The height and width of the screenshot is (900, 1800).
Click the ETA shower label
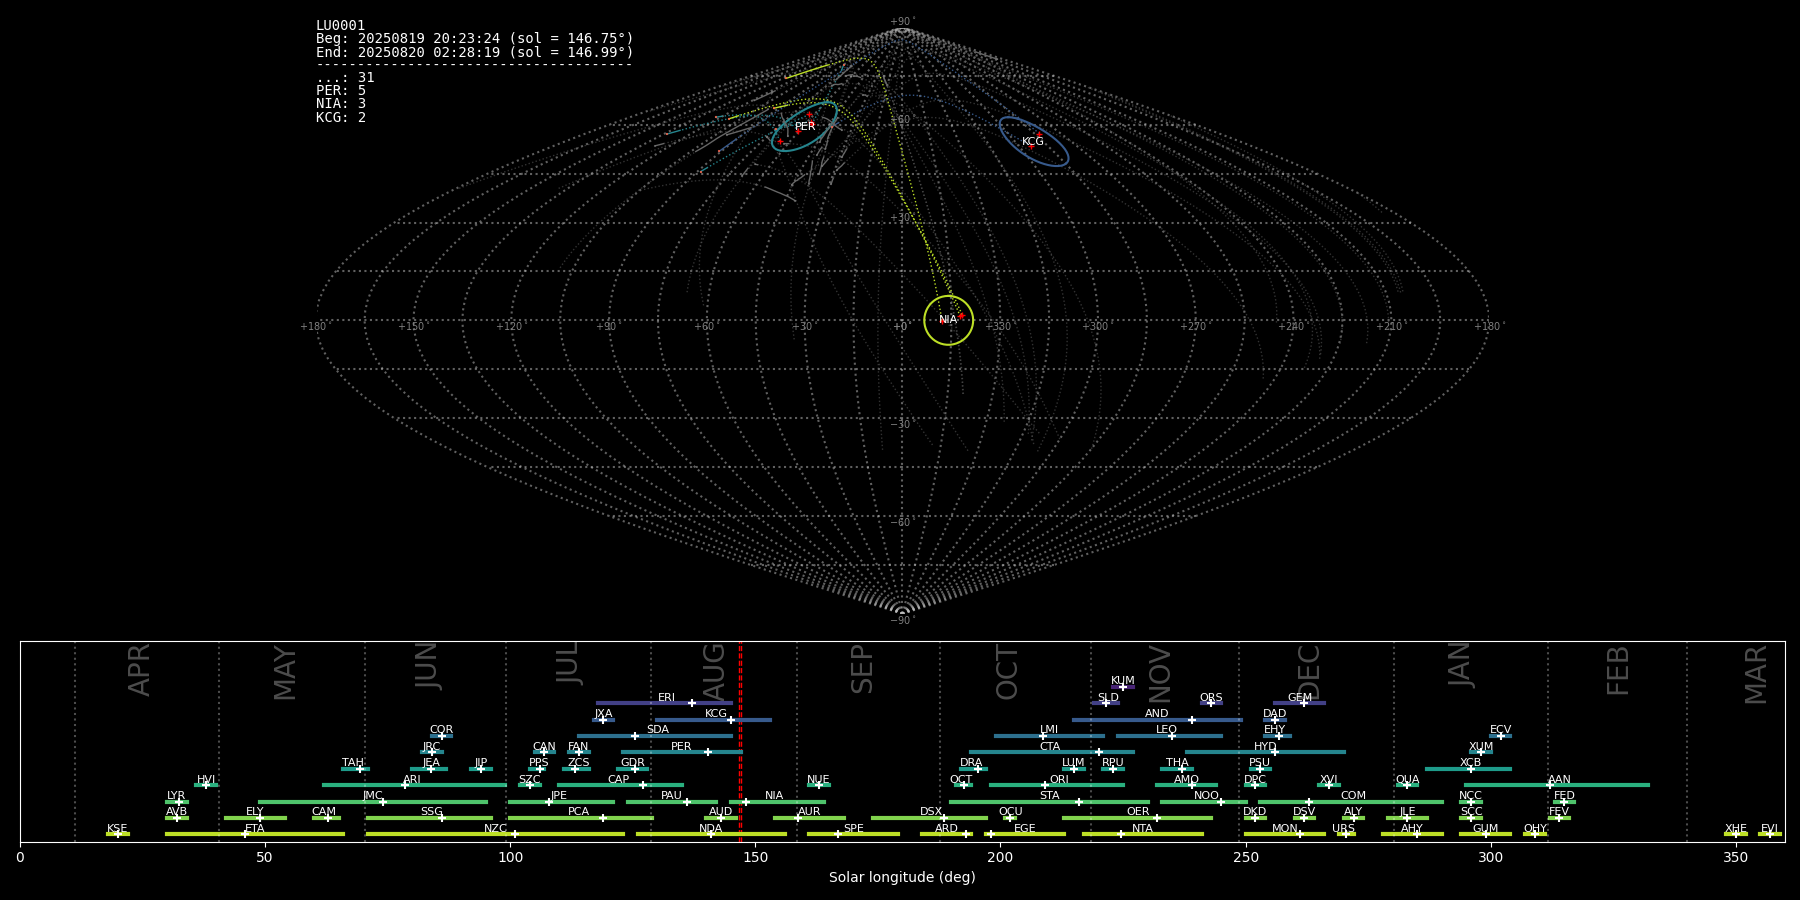pyautogui.click(x=255, y=829)
